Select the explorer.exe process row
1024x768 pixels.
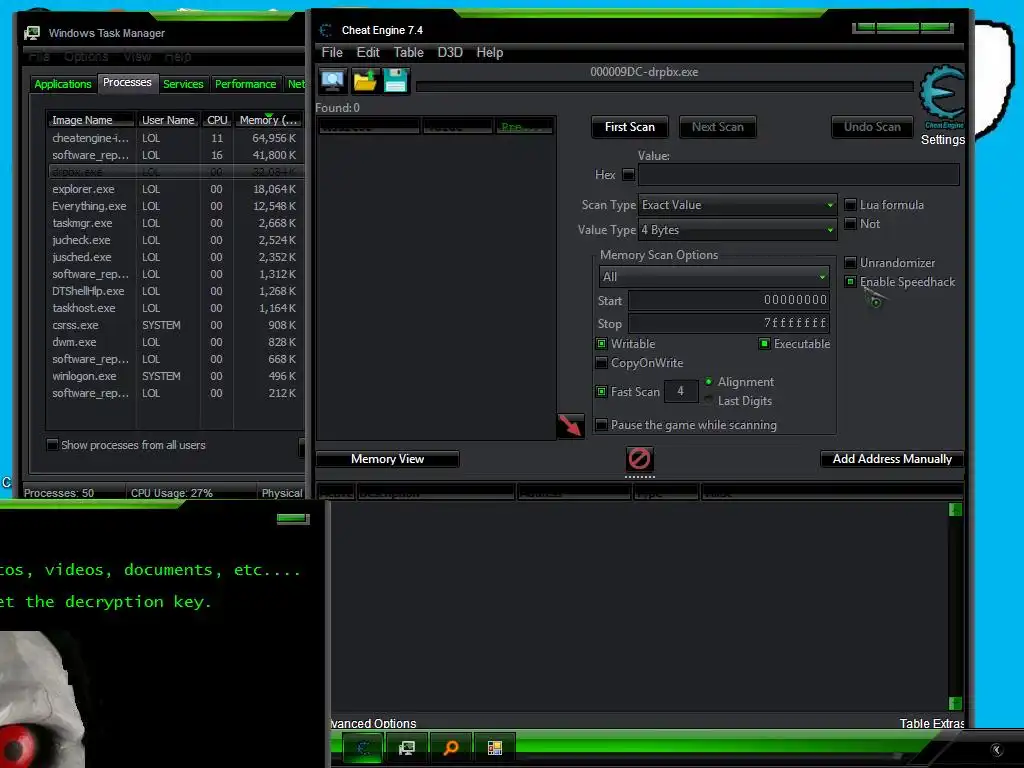coord(175,189)
